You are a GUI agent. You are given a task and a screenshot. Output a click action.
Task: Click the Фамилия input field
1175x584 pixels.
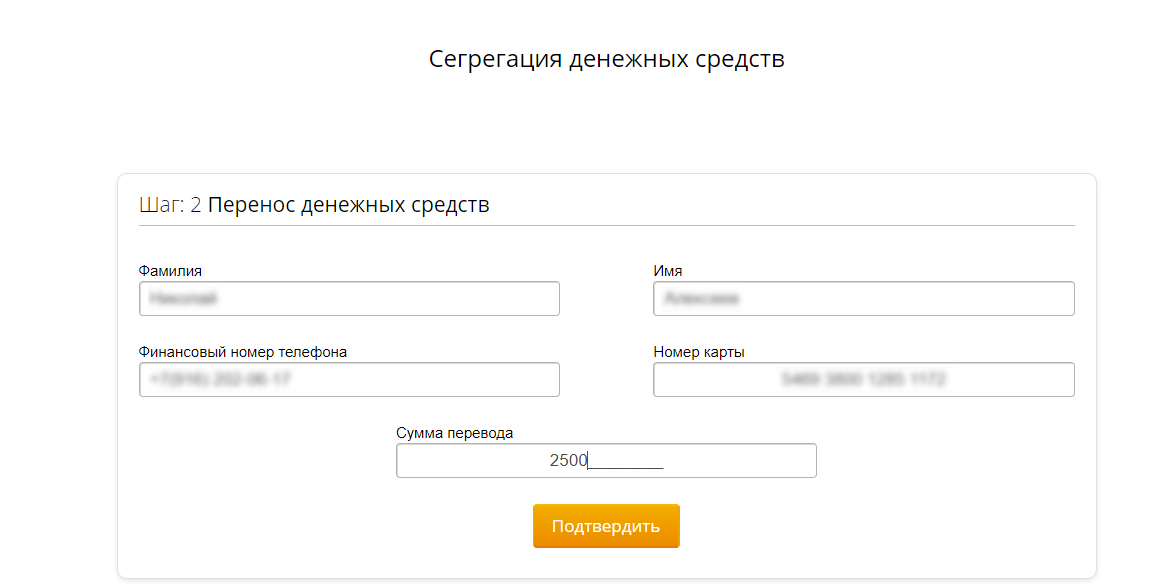click(x=349, y=299)
